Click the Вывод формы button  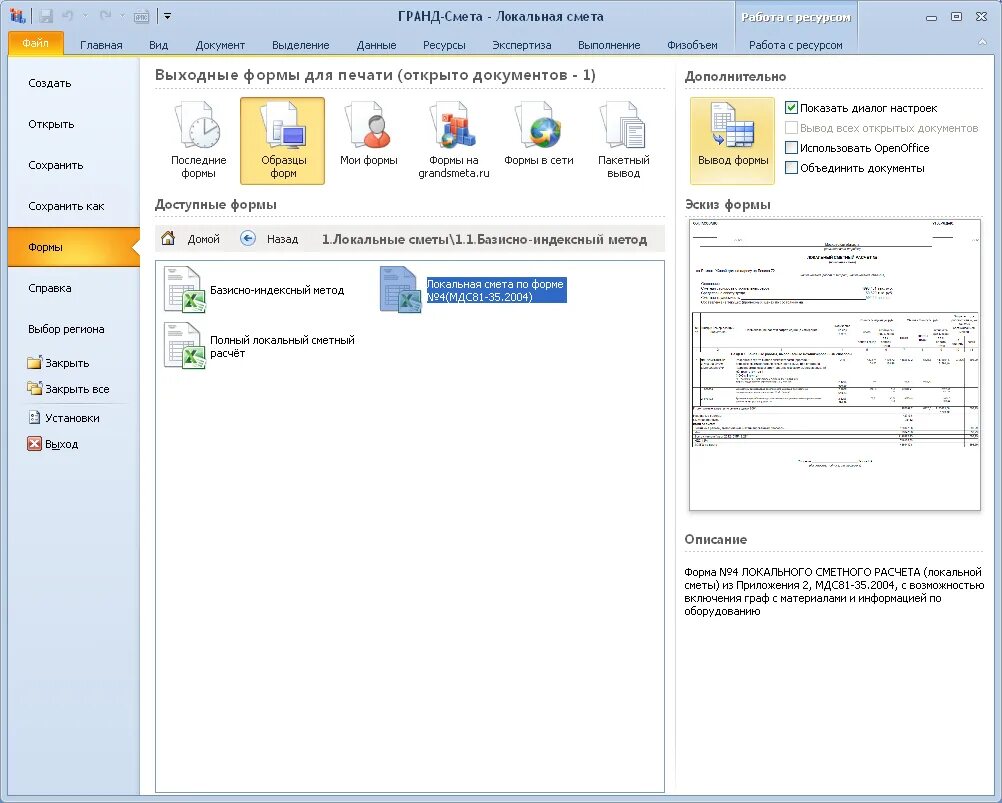pyautogui.click(x=732, y=141)
